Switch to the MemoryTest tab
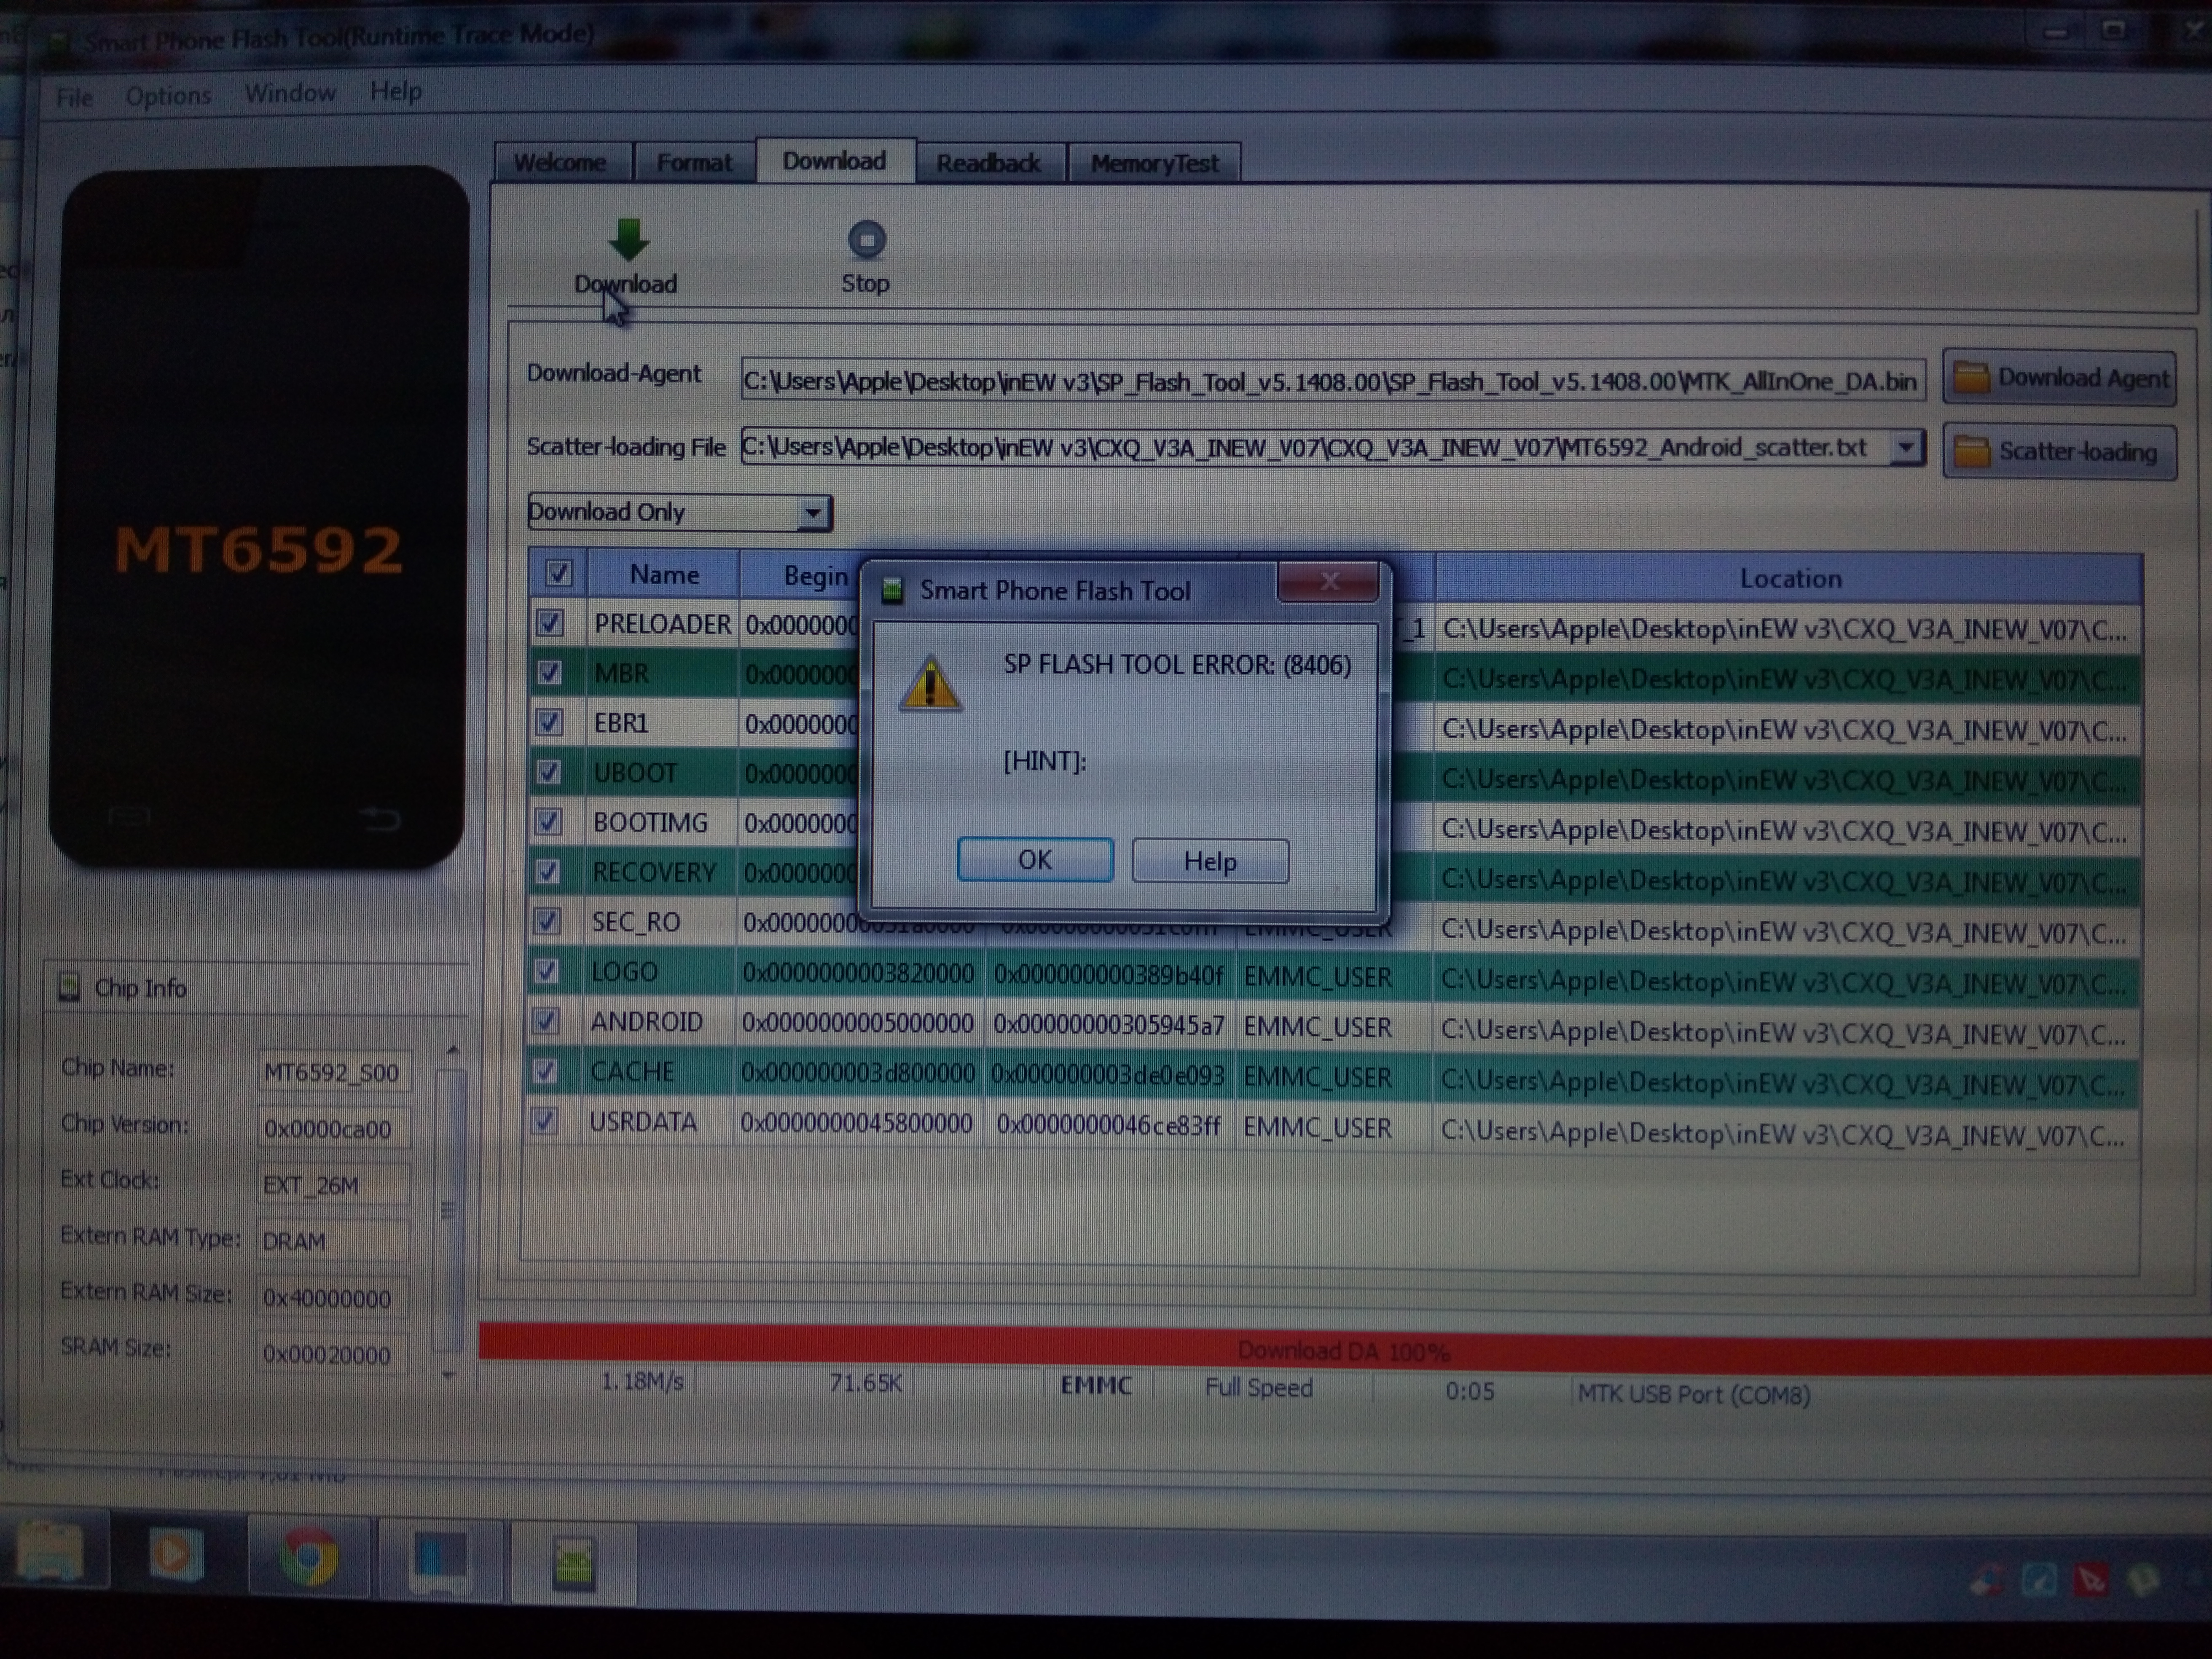This screenshot has height=1659, width=2212. tap(1154, 163)
